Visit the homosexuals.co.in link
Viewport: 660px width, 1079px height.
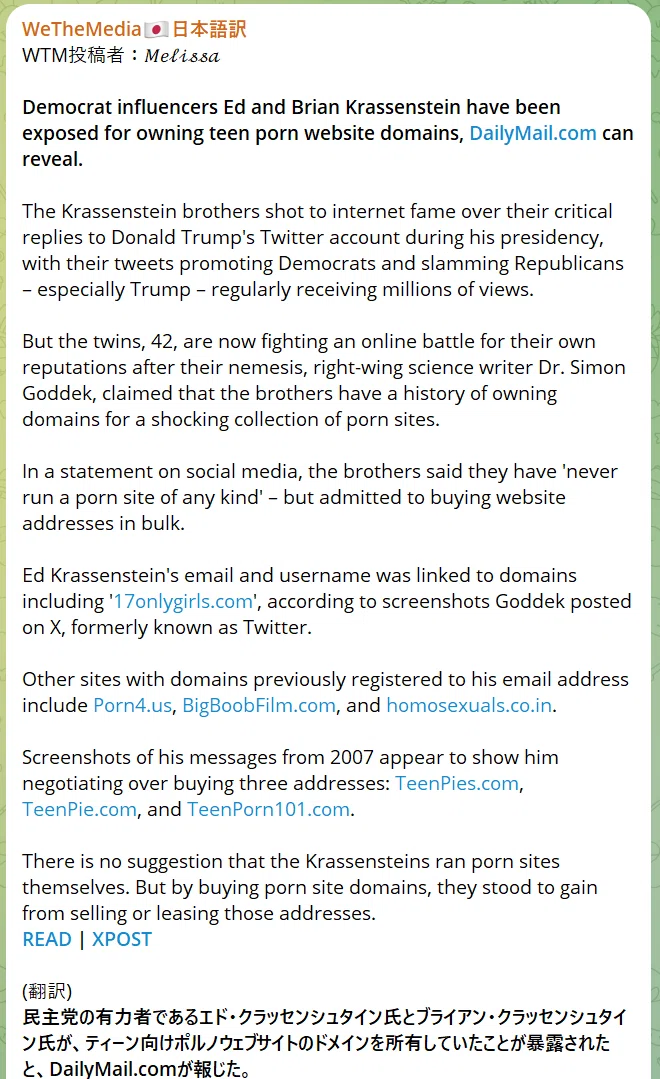pos(469,705)
